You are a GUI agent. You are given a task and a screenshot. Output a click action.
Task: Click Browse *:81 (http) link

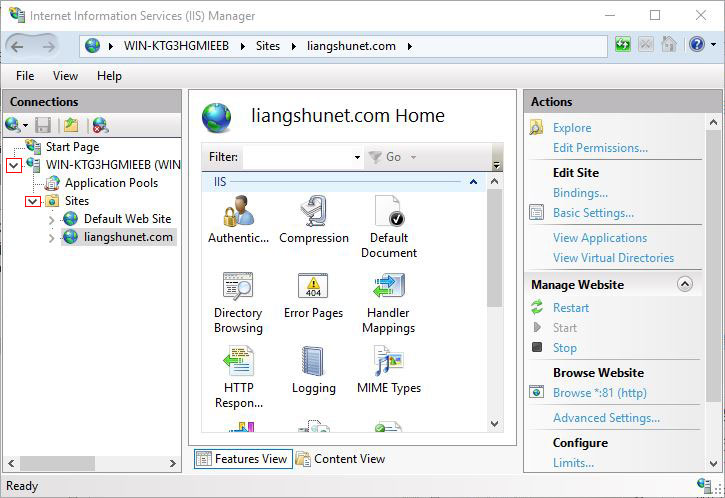[x=600, y=393]
